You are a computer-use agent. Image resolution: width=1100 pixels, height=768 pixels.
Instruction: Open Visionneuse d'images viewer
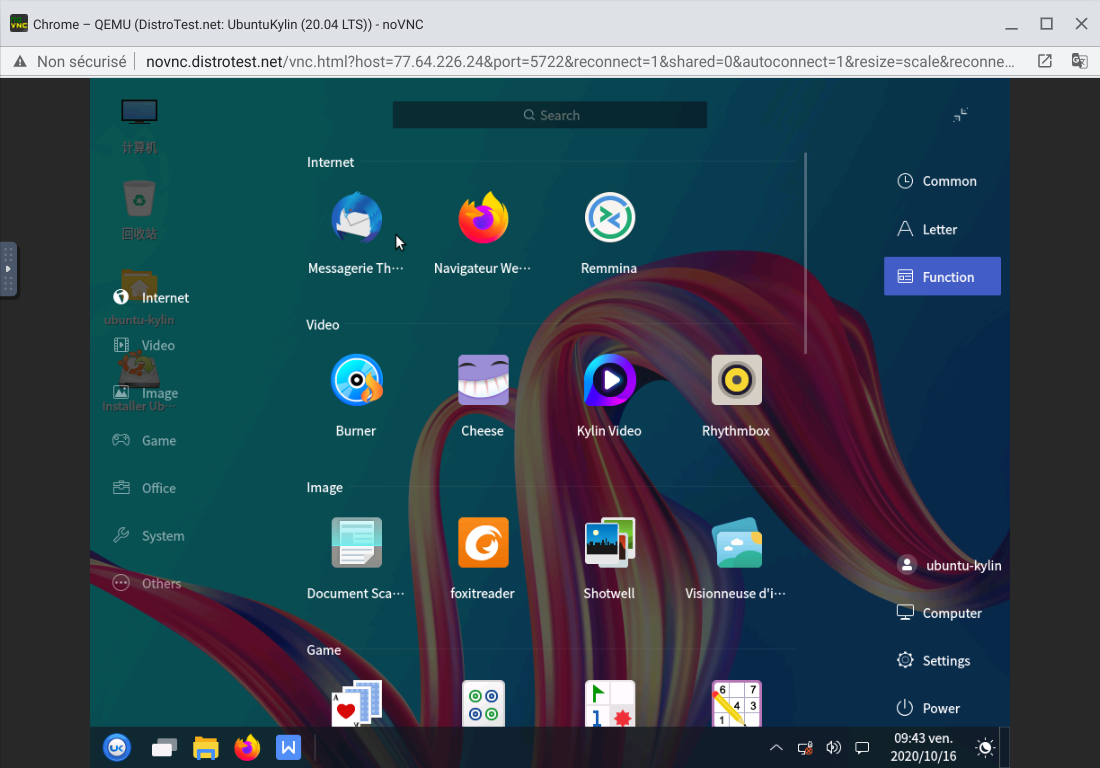point(736,558)
